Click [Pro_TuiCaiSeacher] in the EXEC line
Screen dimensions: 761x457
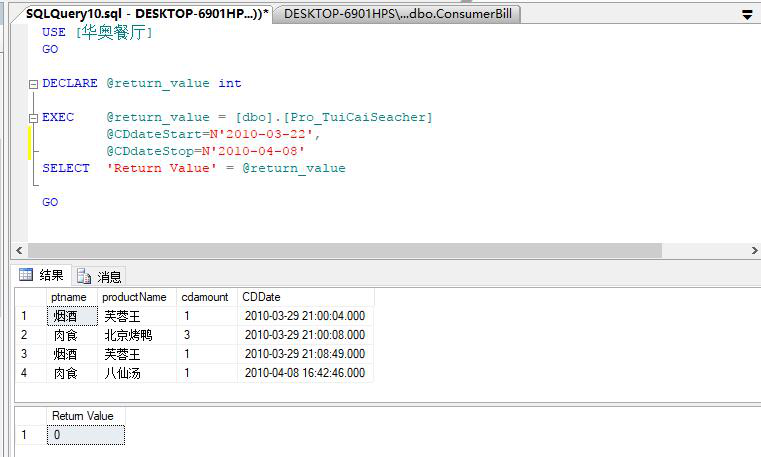358,117
